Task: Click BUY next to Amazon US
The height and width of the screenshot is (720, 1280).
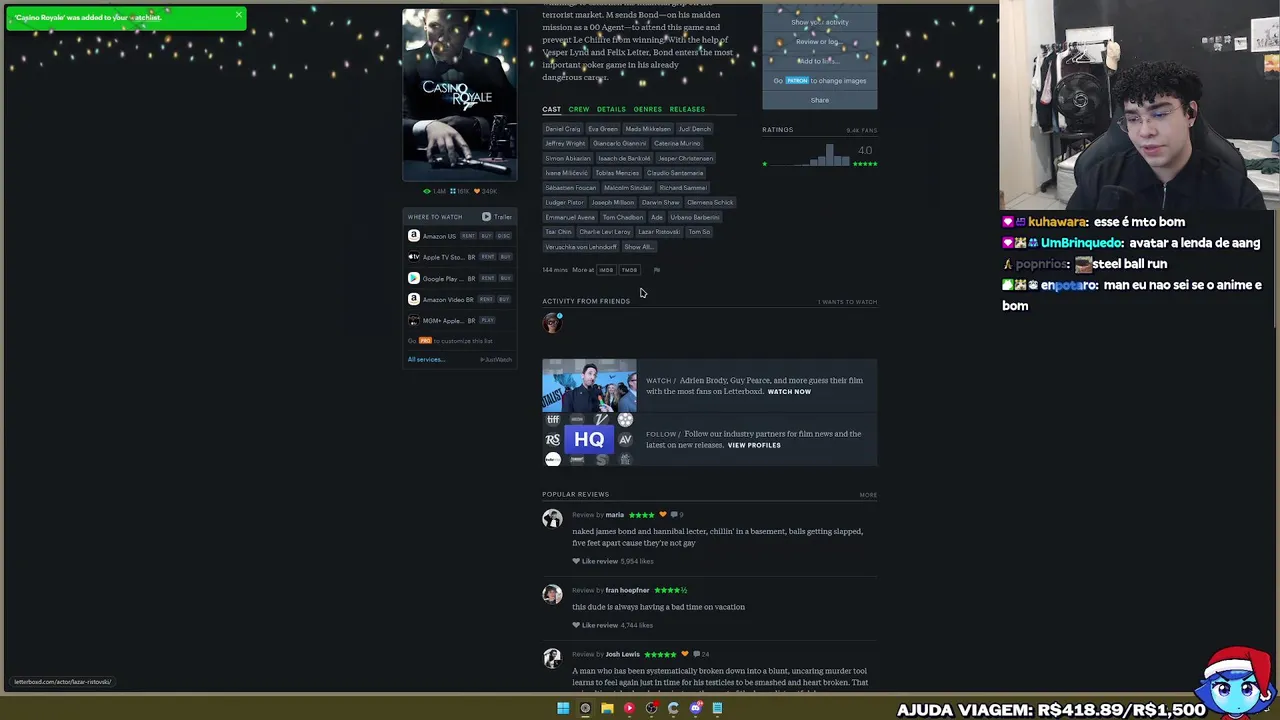Action: coord(487,236)
